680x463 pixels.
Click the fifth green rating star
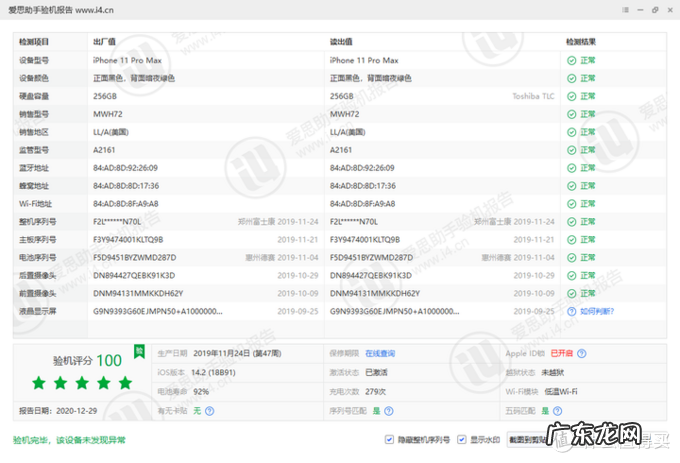click(x=125, y=383)
